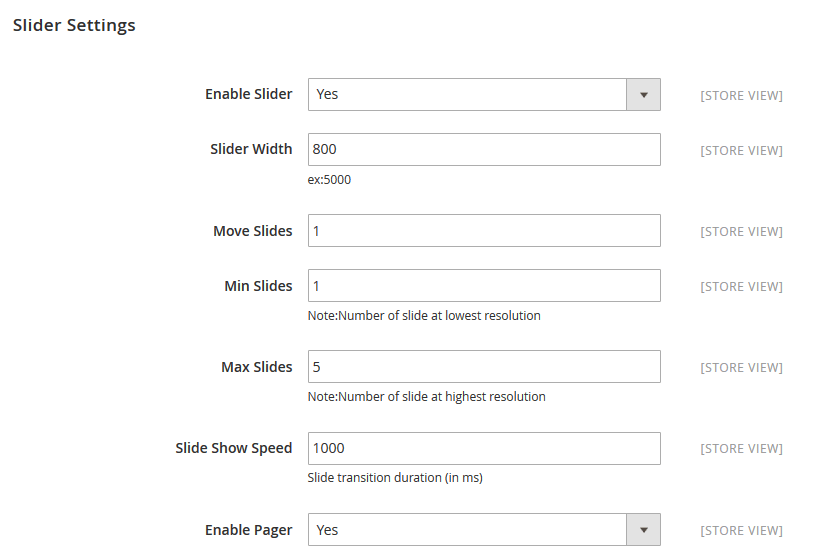This screenshot has width=830, height=560.
Task: Select the Min Slides input field
Action: coord(484,286)
